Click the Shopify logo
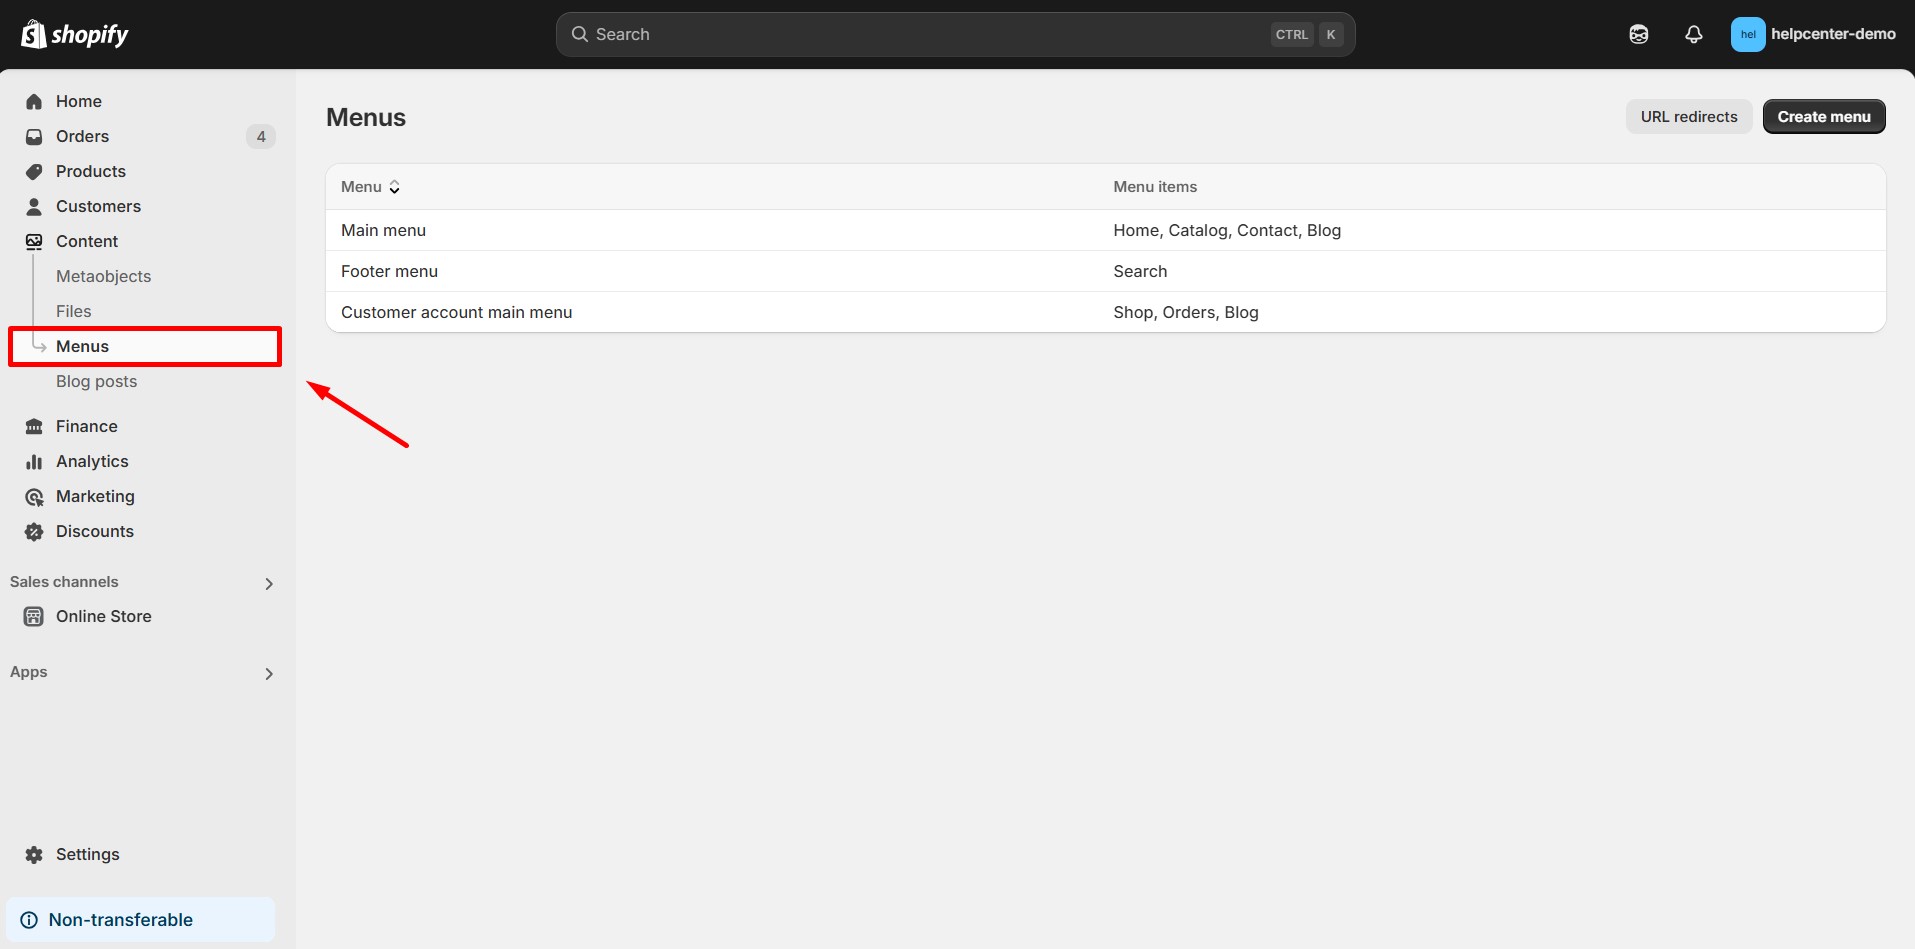The width and height of the screenshot is (1915, 949). (75, 33)
